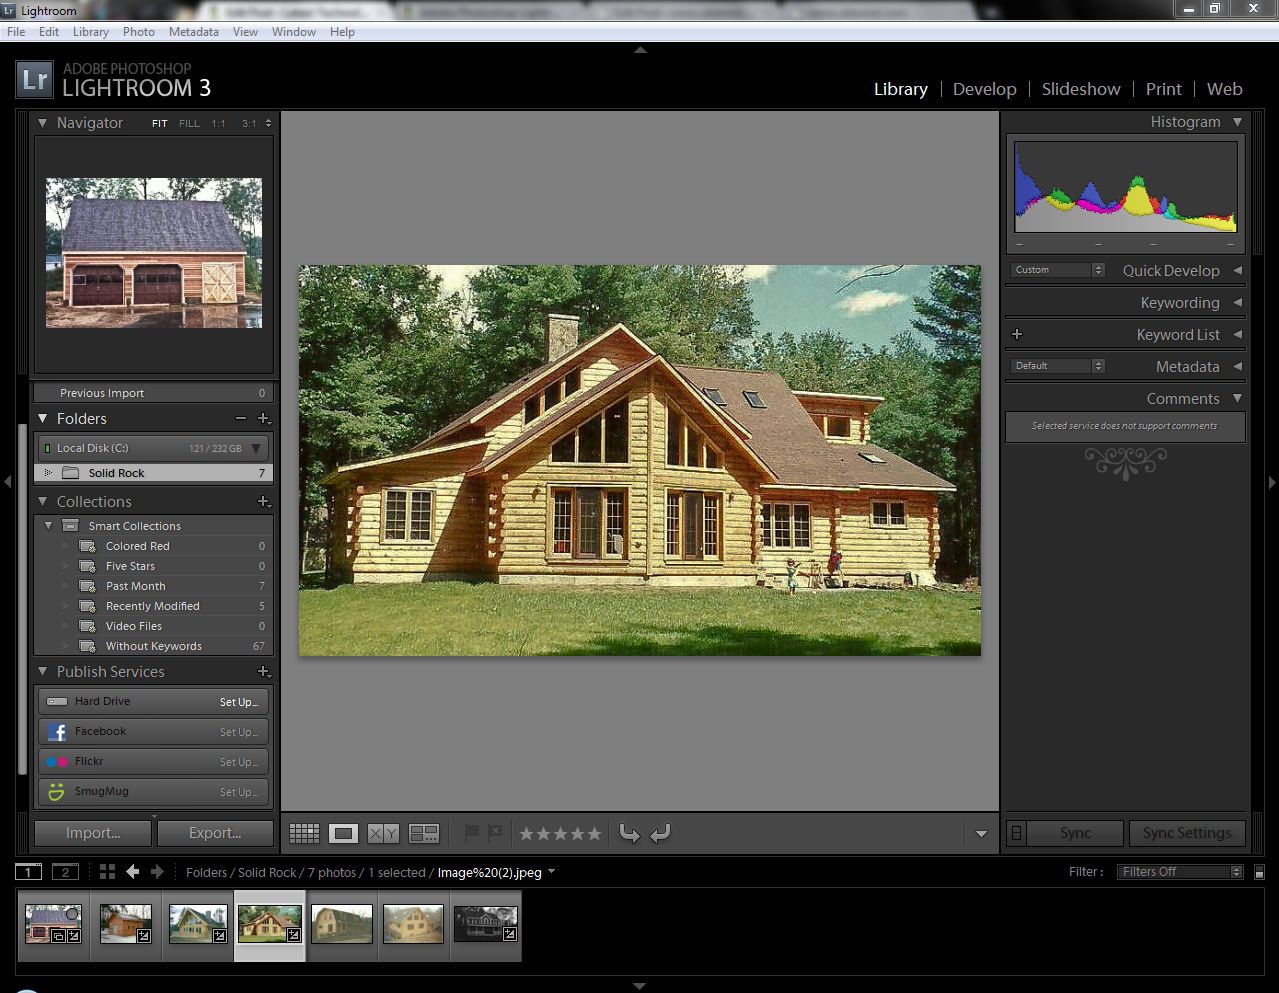Go back with filmstrip left arrow
The width and height of the screenshot is (1279, 993).
132,872
